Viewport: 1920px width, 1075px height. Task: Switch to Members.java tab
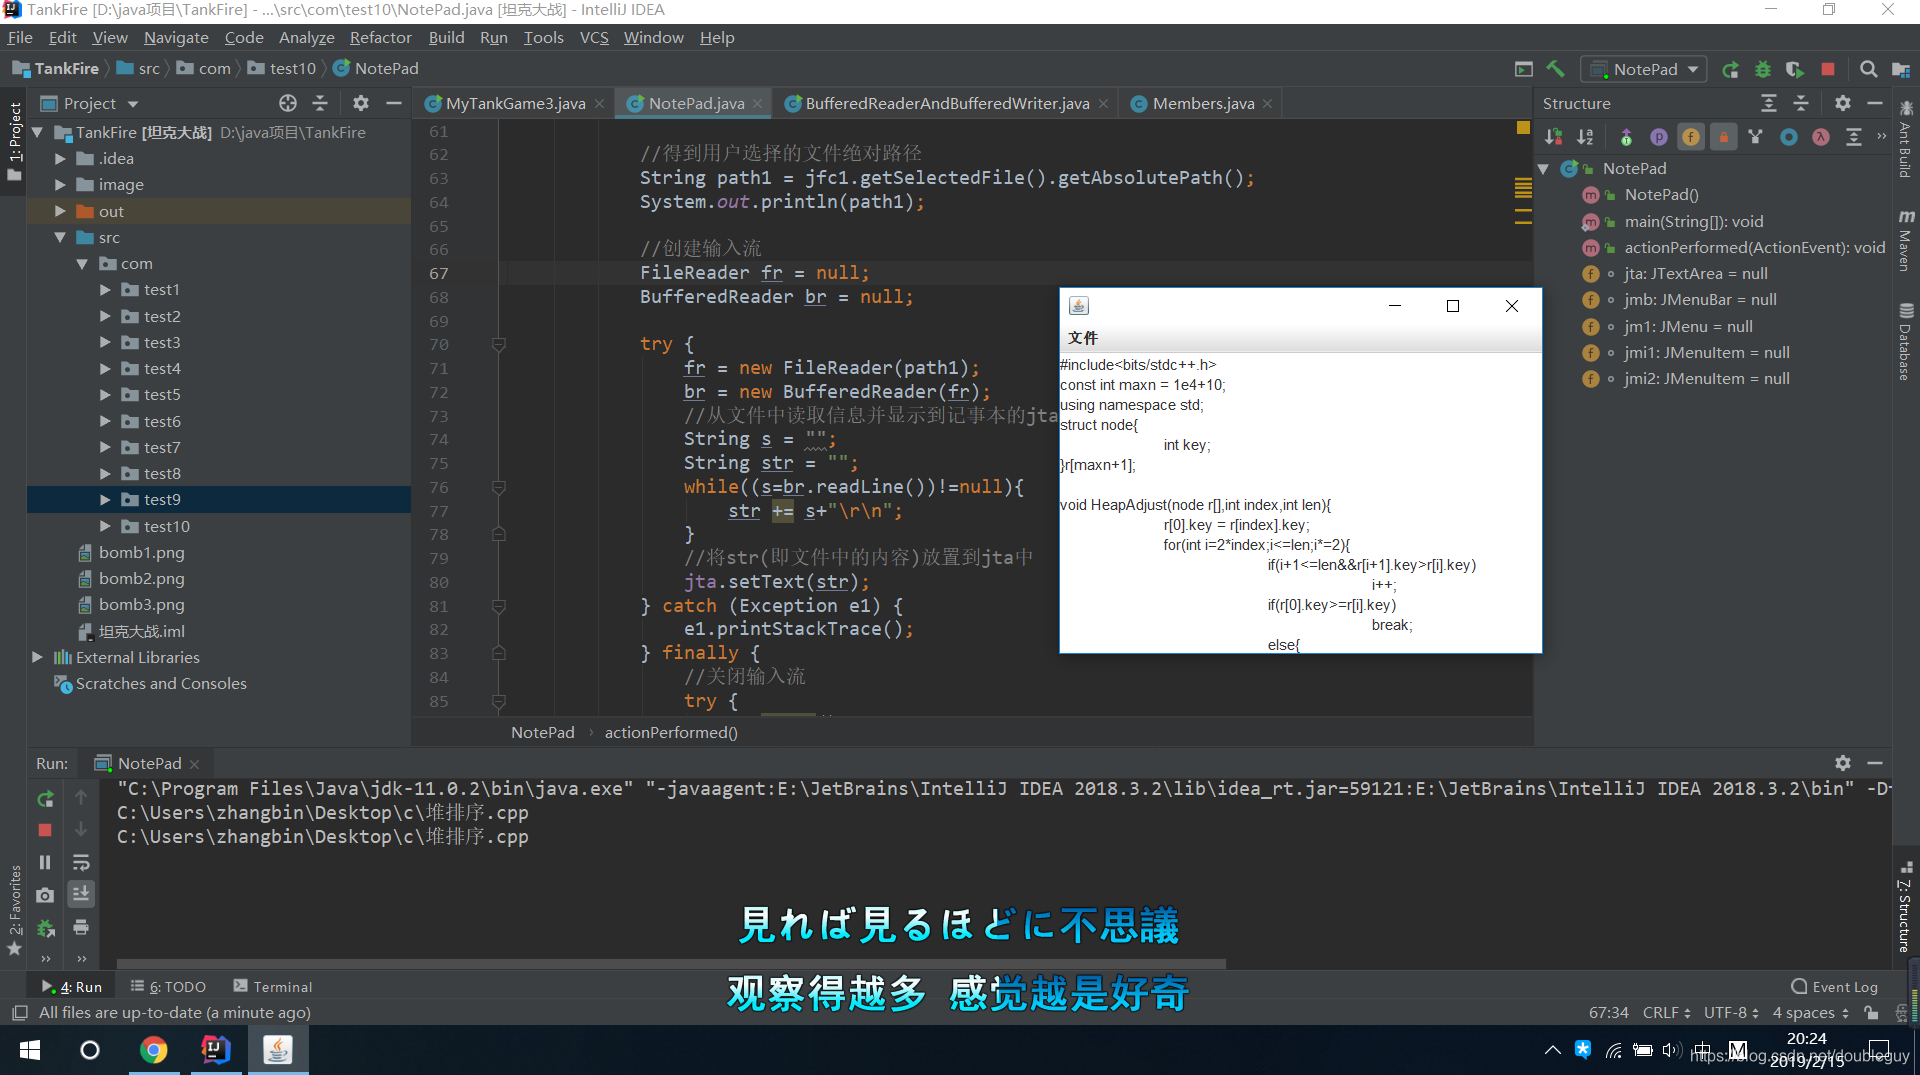[1203, 103]
